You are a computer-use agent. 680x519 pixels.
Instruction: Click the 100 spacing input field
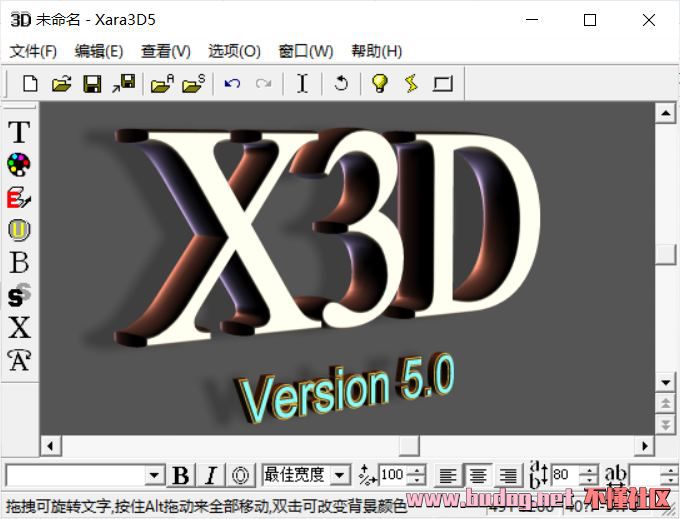[x=394, y=475]
